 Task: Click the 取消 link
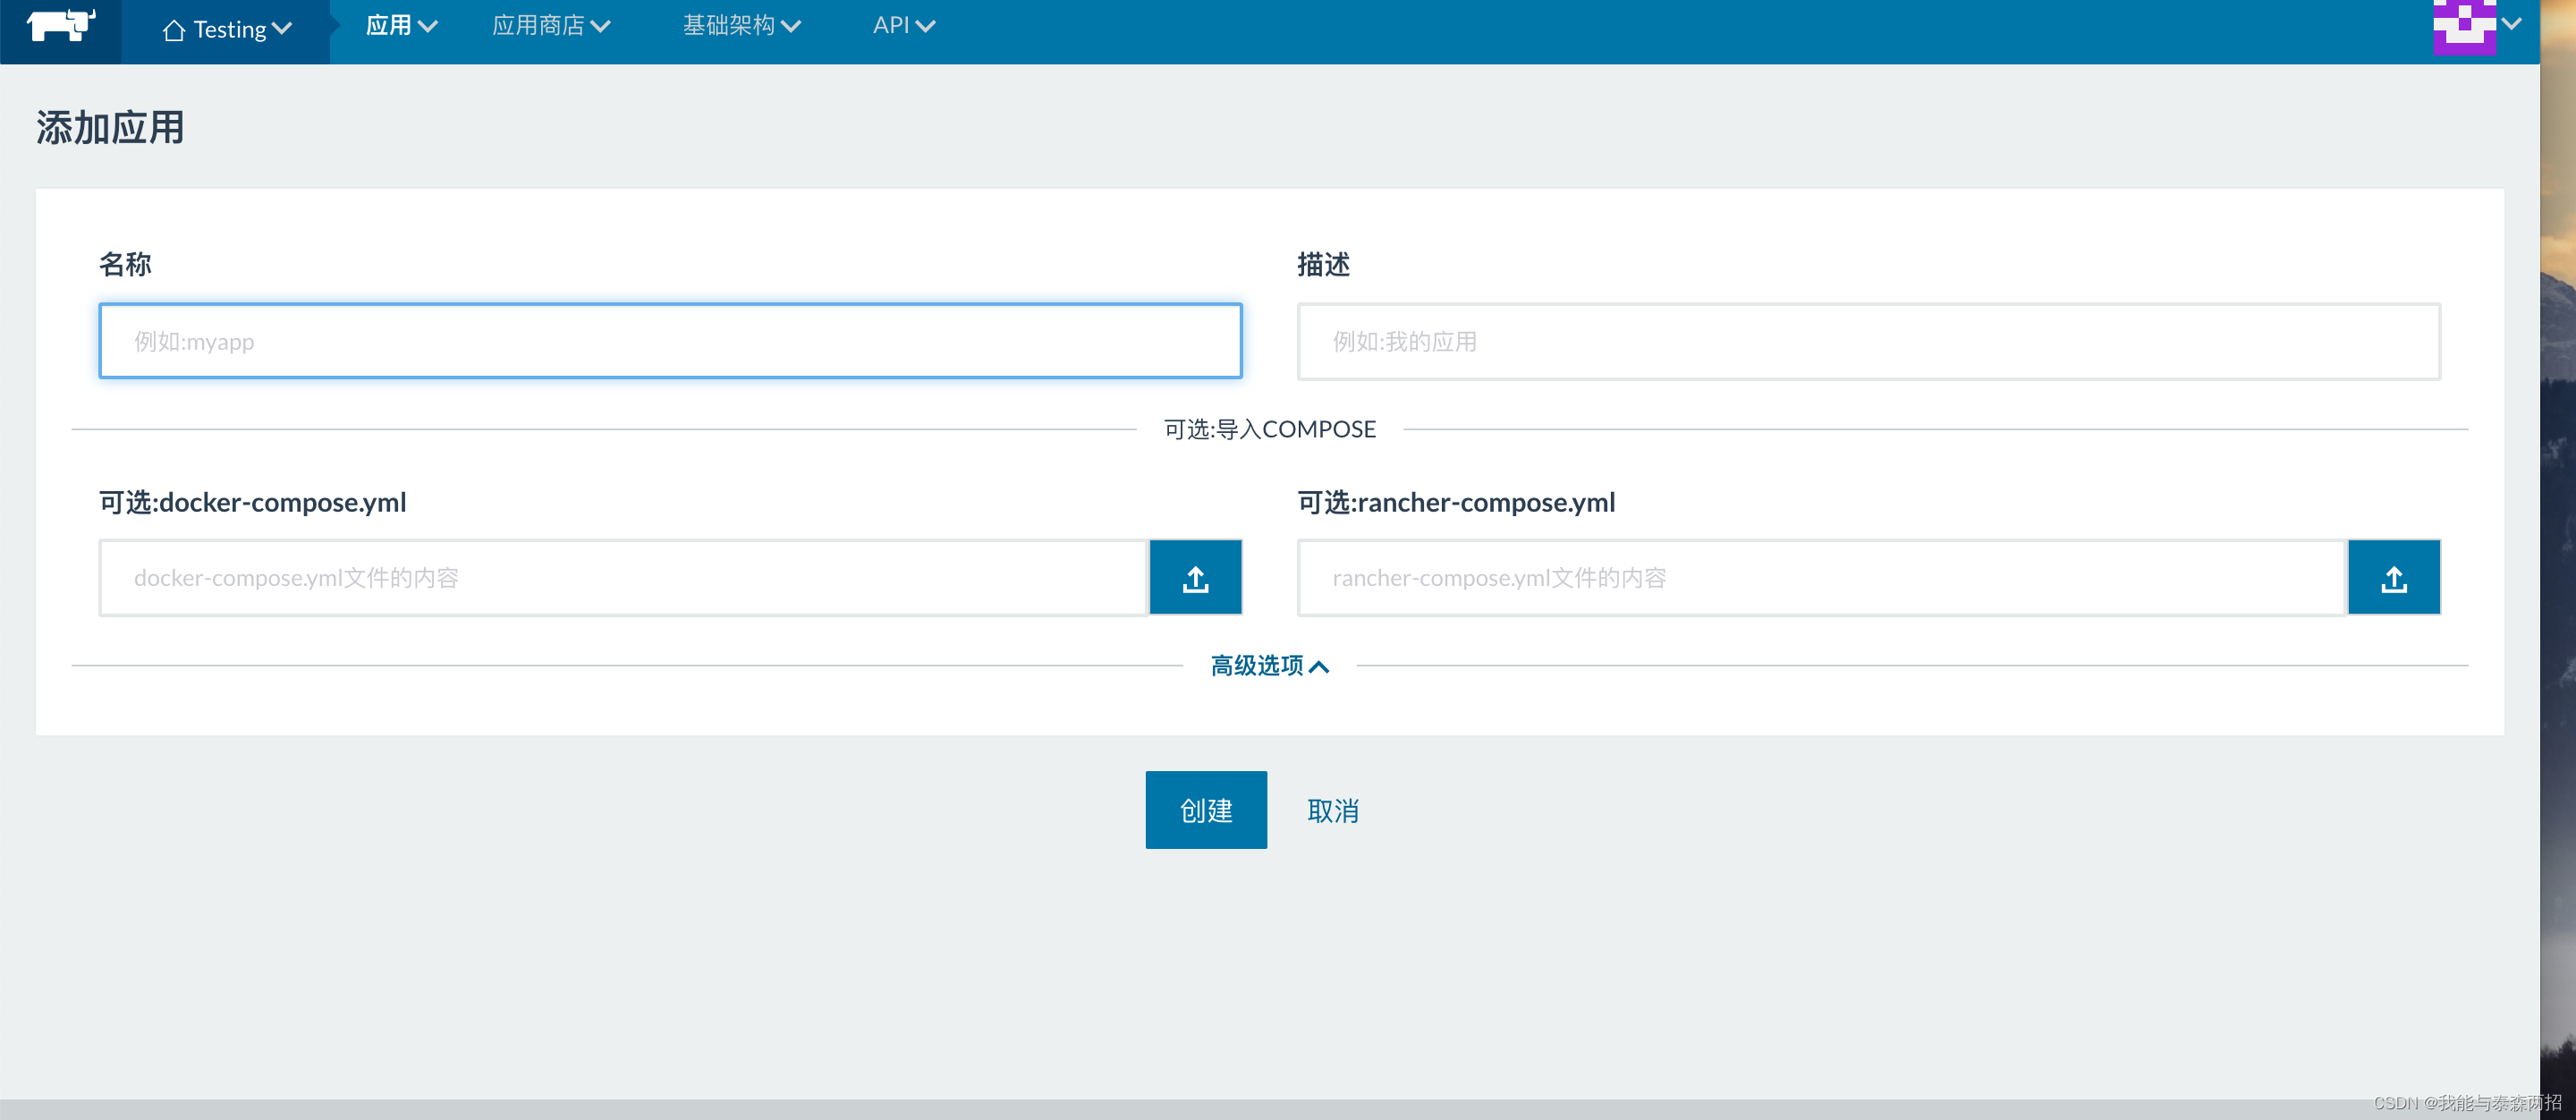point(1333,811)
